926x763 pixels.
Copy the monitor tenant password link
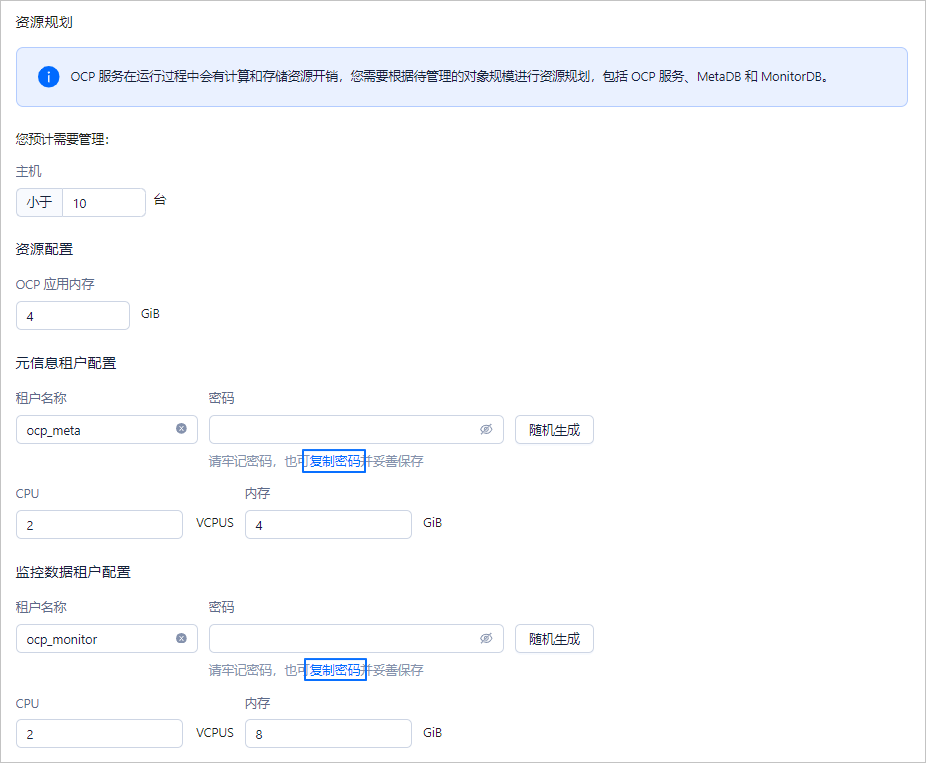tap(335, 670)
